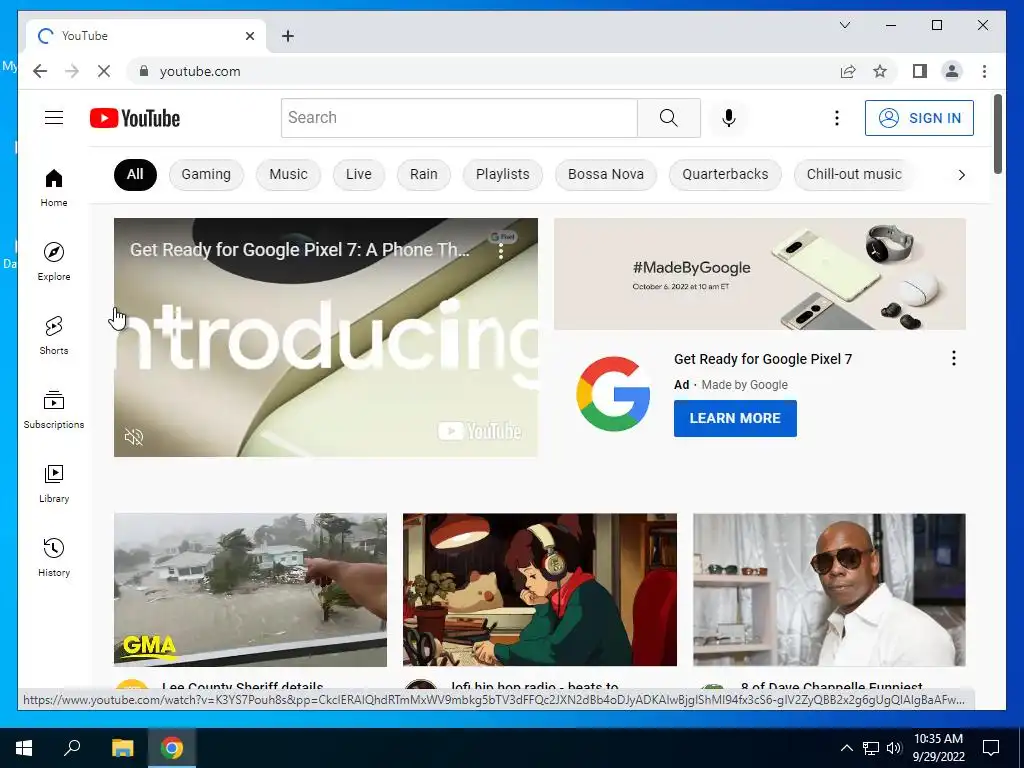Open the Dave Chappelle video thumbnail
1024x768 pixels.
tap(829, 590)
